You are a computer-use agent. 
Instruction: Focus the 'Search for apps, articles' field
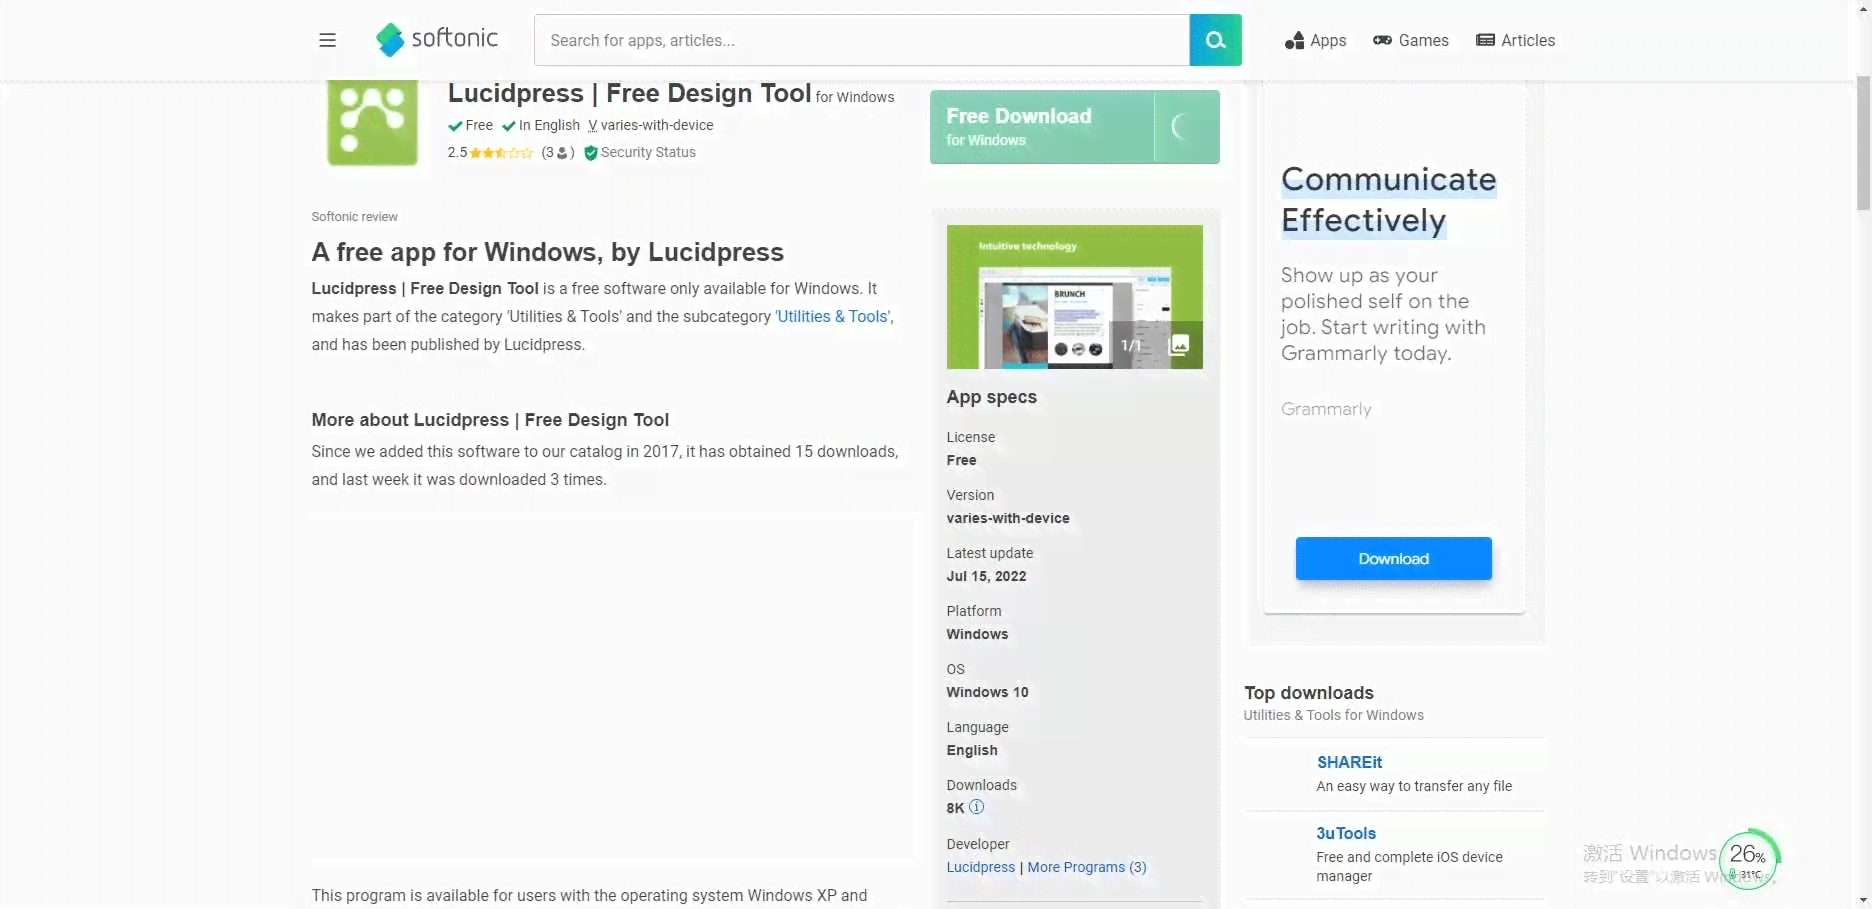click(x=862, y=40)
